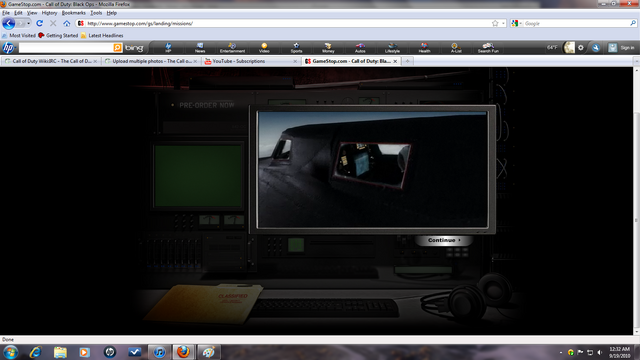Image resolution: width=640 pixels, height=360 pixels.
Task: Open HP toolbar settings gear icon
Action: [x=581, y=48]
